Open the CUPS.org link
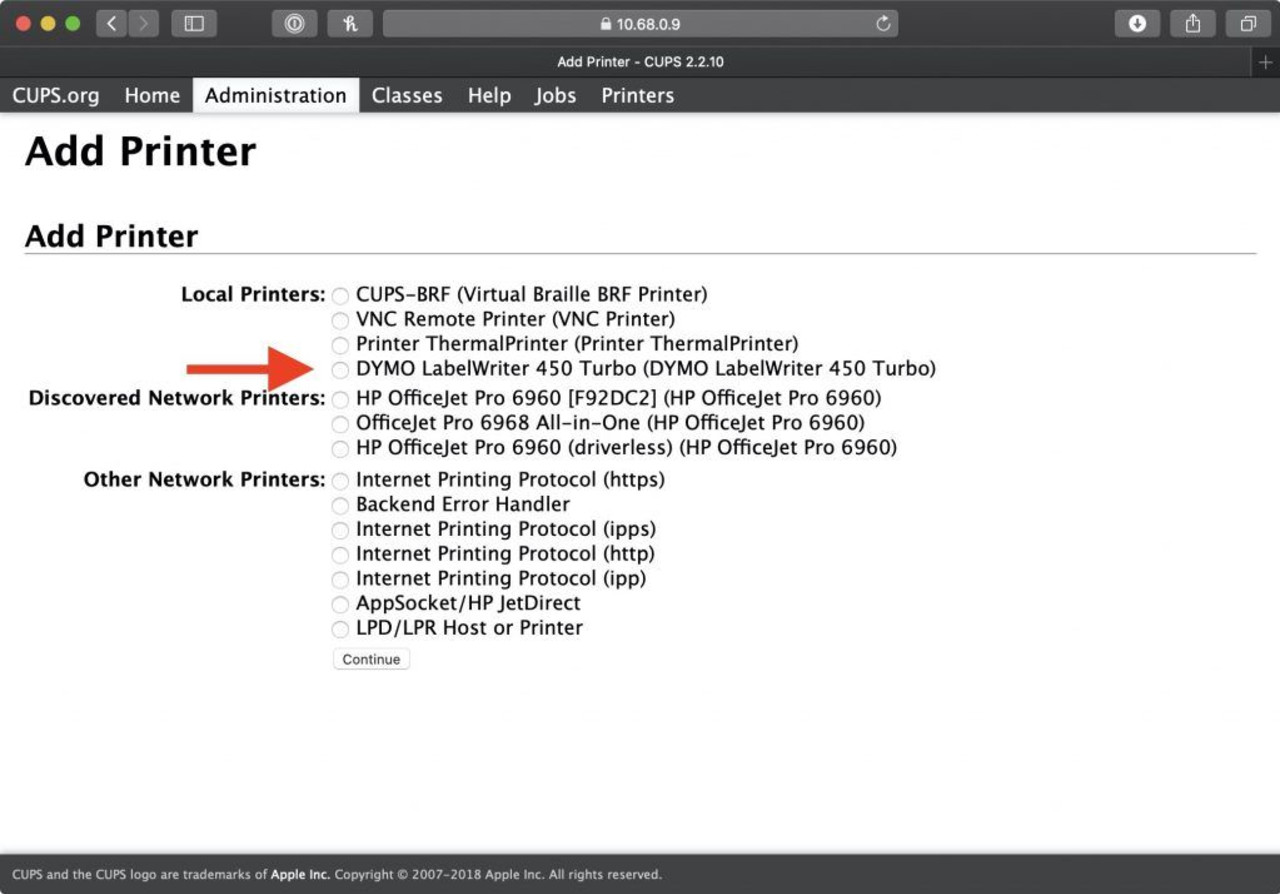This screenshot has width=1280, height=894. tap(56, 96)
